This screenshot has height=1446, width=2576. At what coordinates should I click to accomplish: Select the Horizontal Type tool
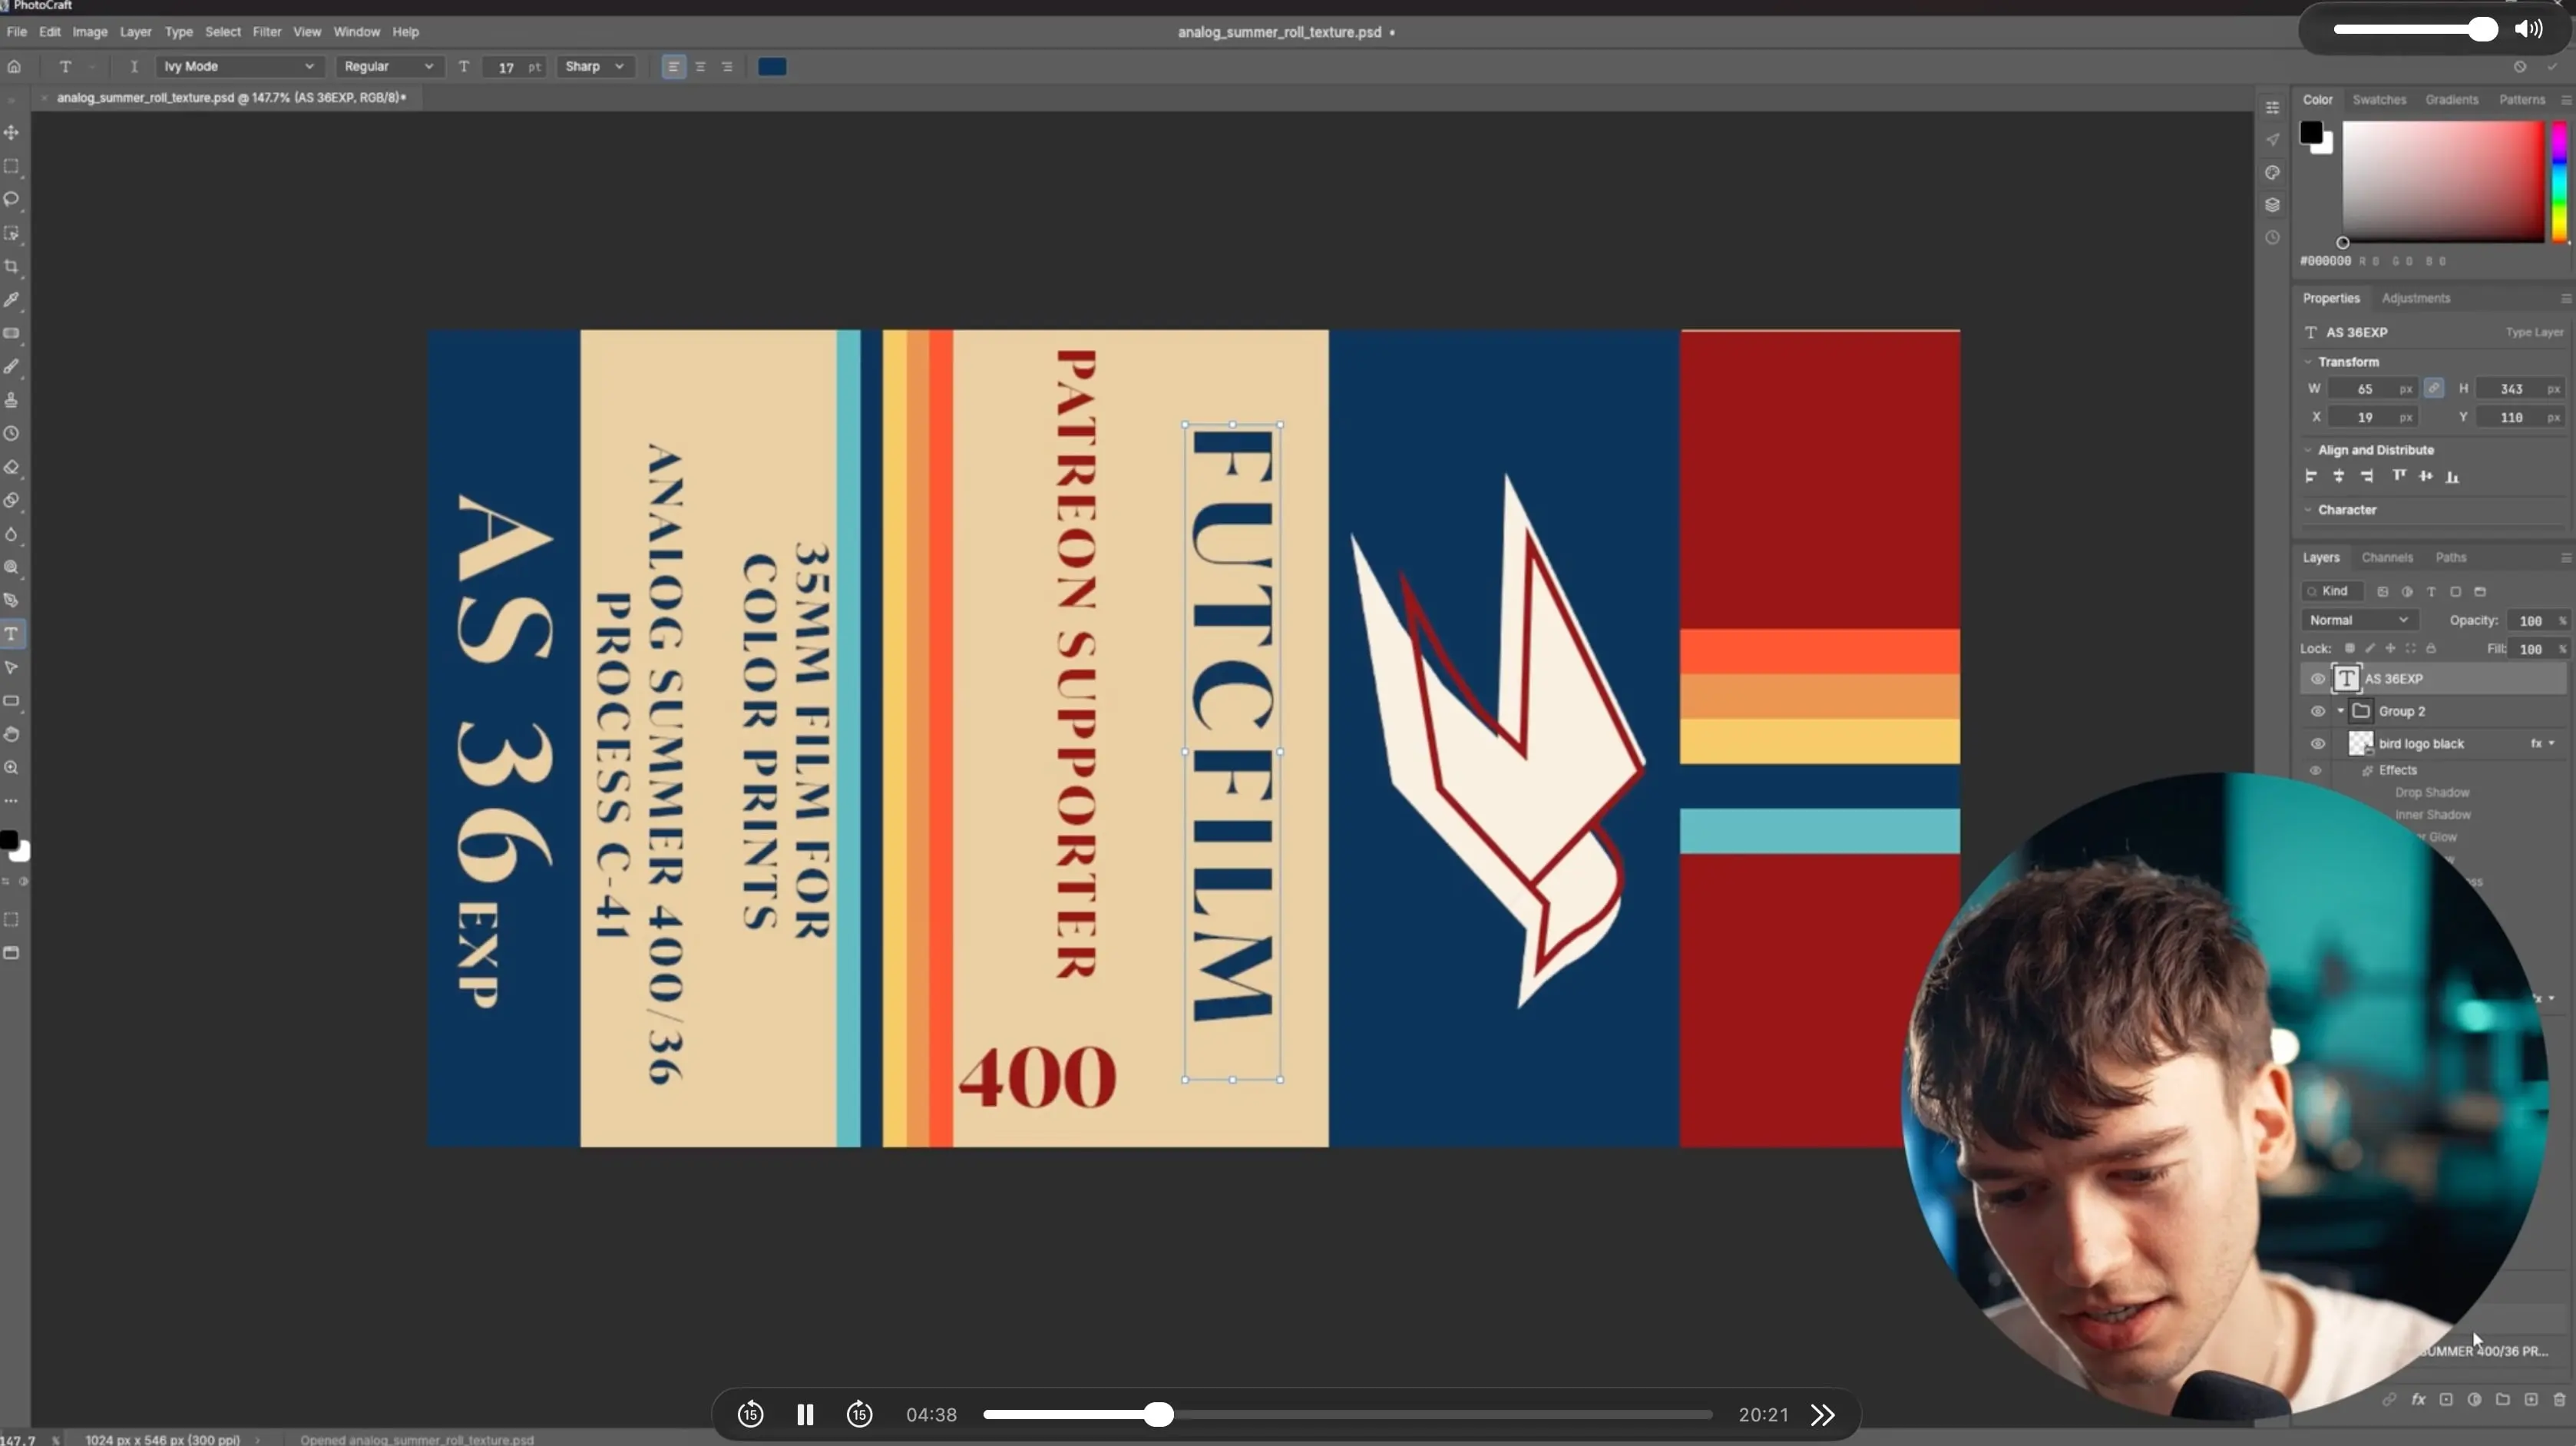pos(12,634)
